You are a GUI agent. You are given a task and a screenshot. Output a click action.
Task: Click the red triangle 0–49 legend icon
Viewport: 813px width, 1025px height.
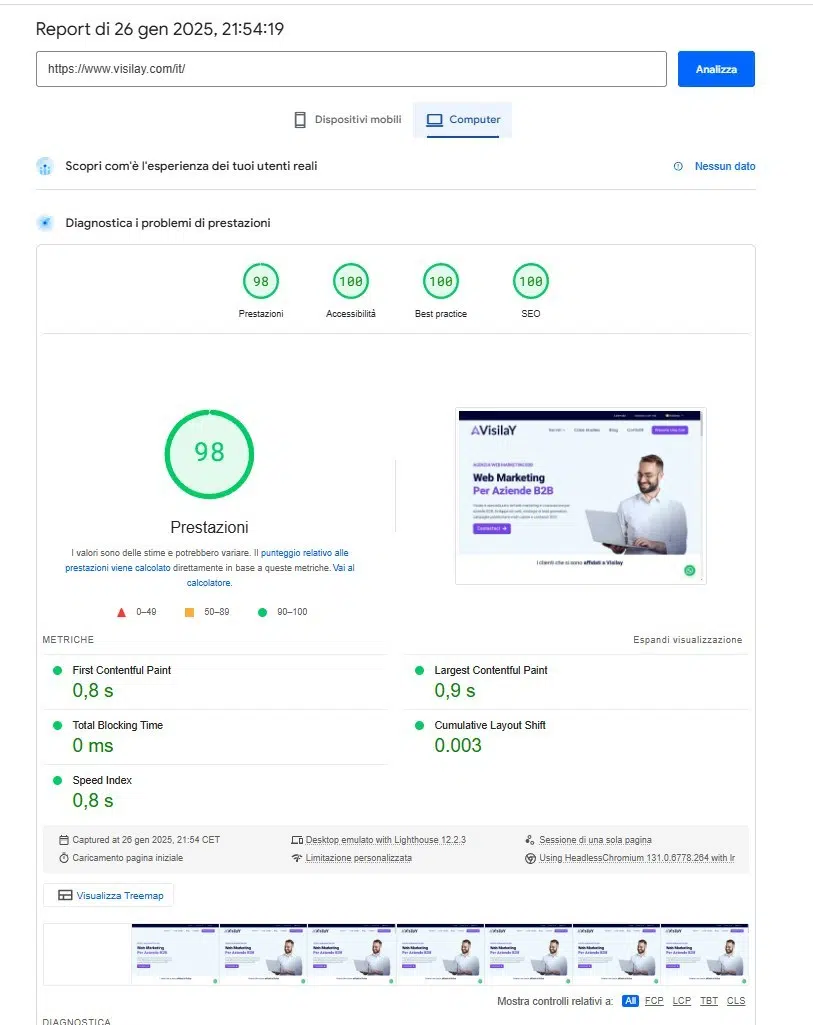pos(121,613)
